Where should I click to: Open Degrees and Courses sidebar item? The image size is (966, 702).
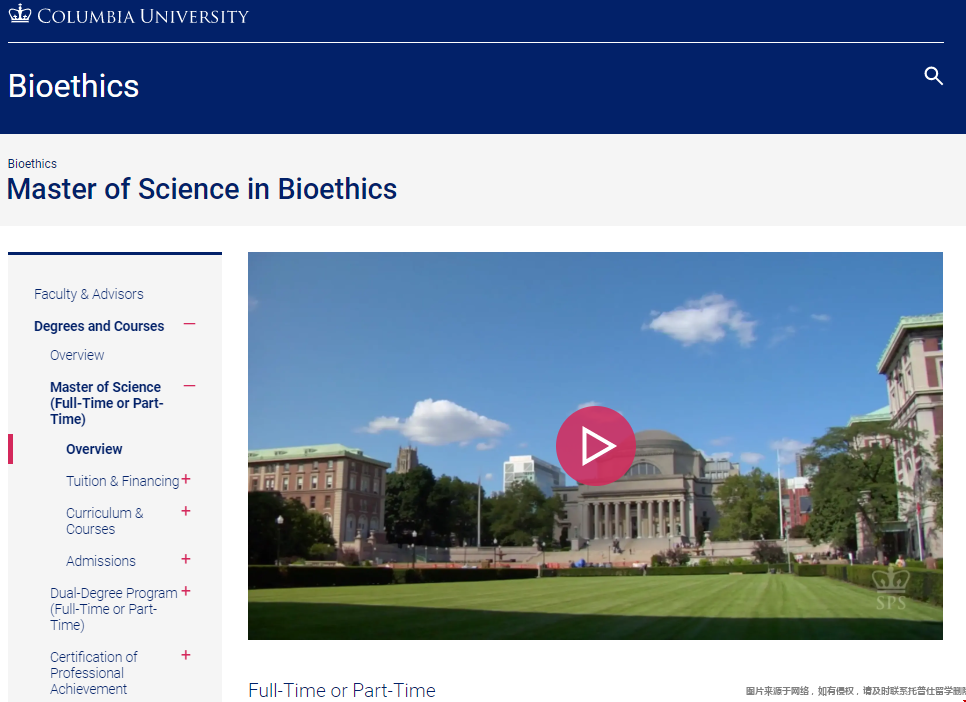[x=99, y=326]
